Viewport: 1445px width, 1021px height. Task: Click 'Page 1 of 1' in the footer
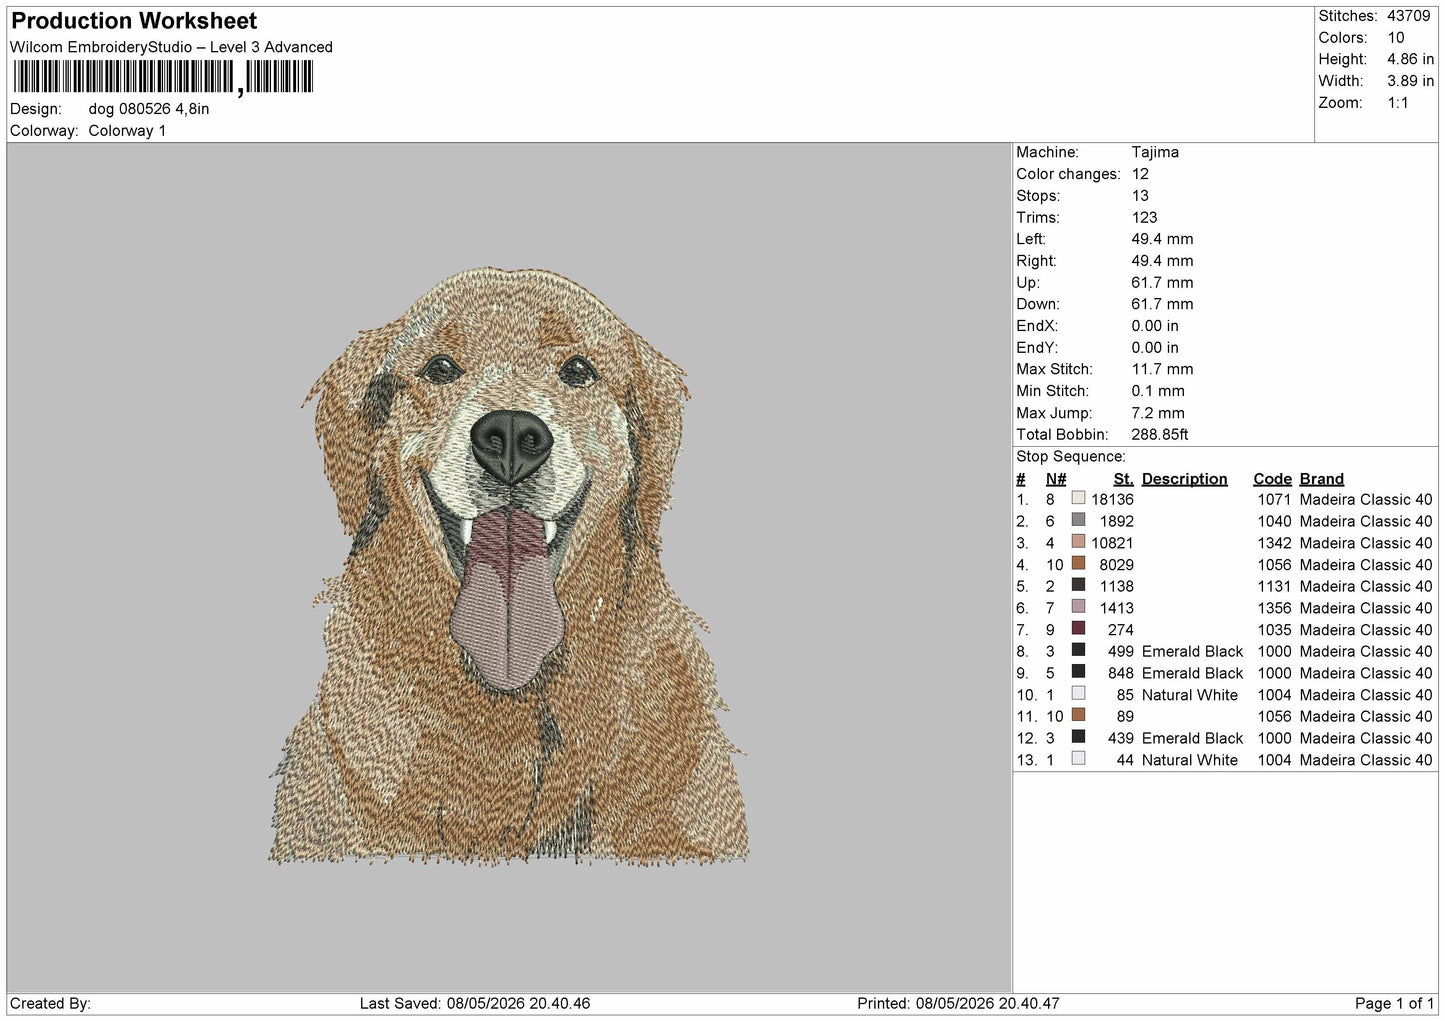(1395, 1003)
